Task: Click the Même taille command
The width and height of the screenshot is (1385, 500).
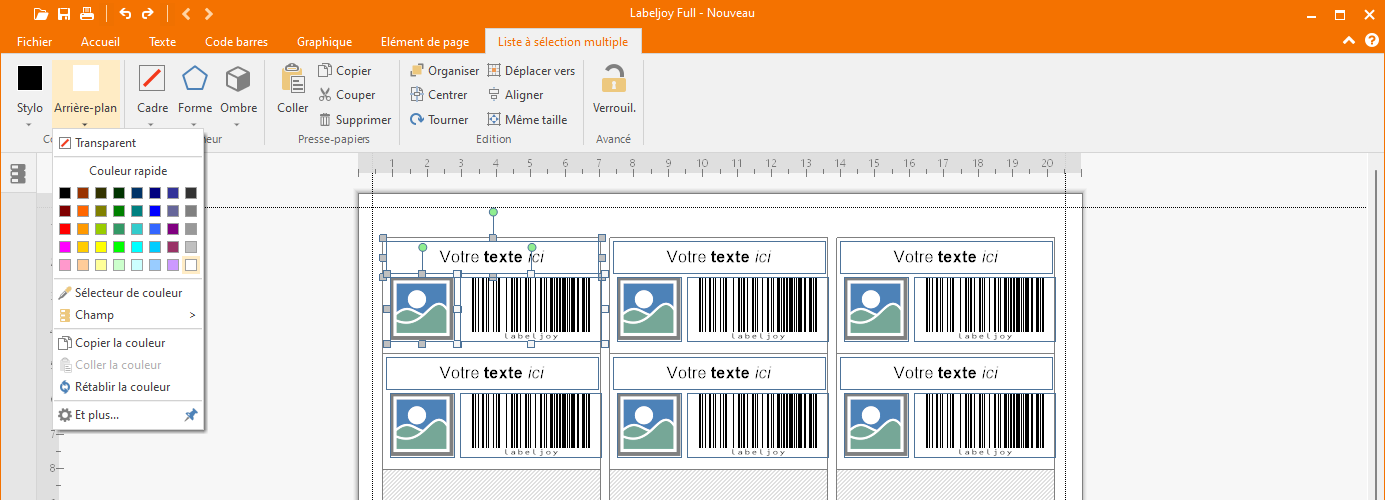Action: (x=527, y=120)
